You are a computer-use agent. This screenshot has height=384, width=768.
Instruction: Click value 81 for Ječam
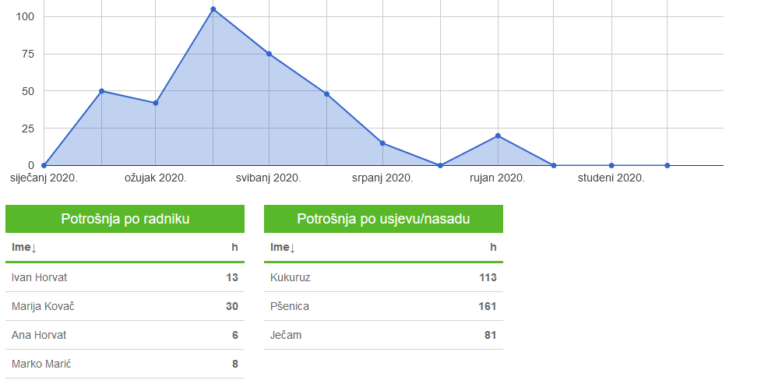pos(491,336)
